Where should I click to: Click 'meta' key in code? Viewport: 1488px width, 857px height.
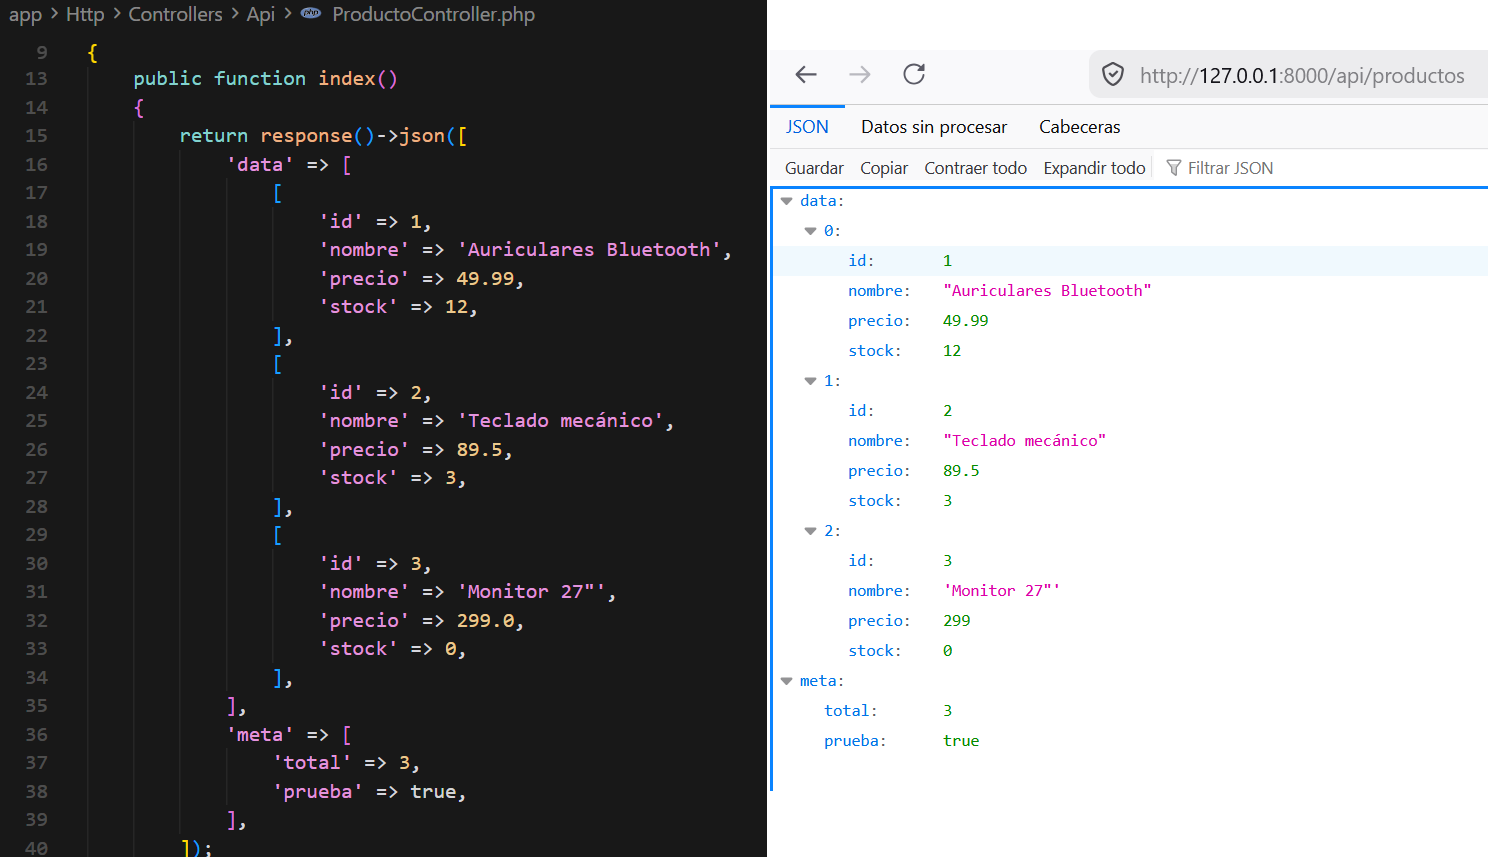tap(260, 735)
